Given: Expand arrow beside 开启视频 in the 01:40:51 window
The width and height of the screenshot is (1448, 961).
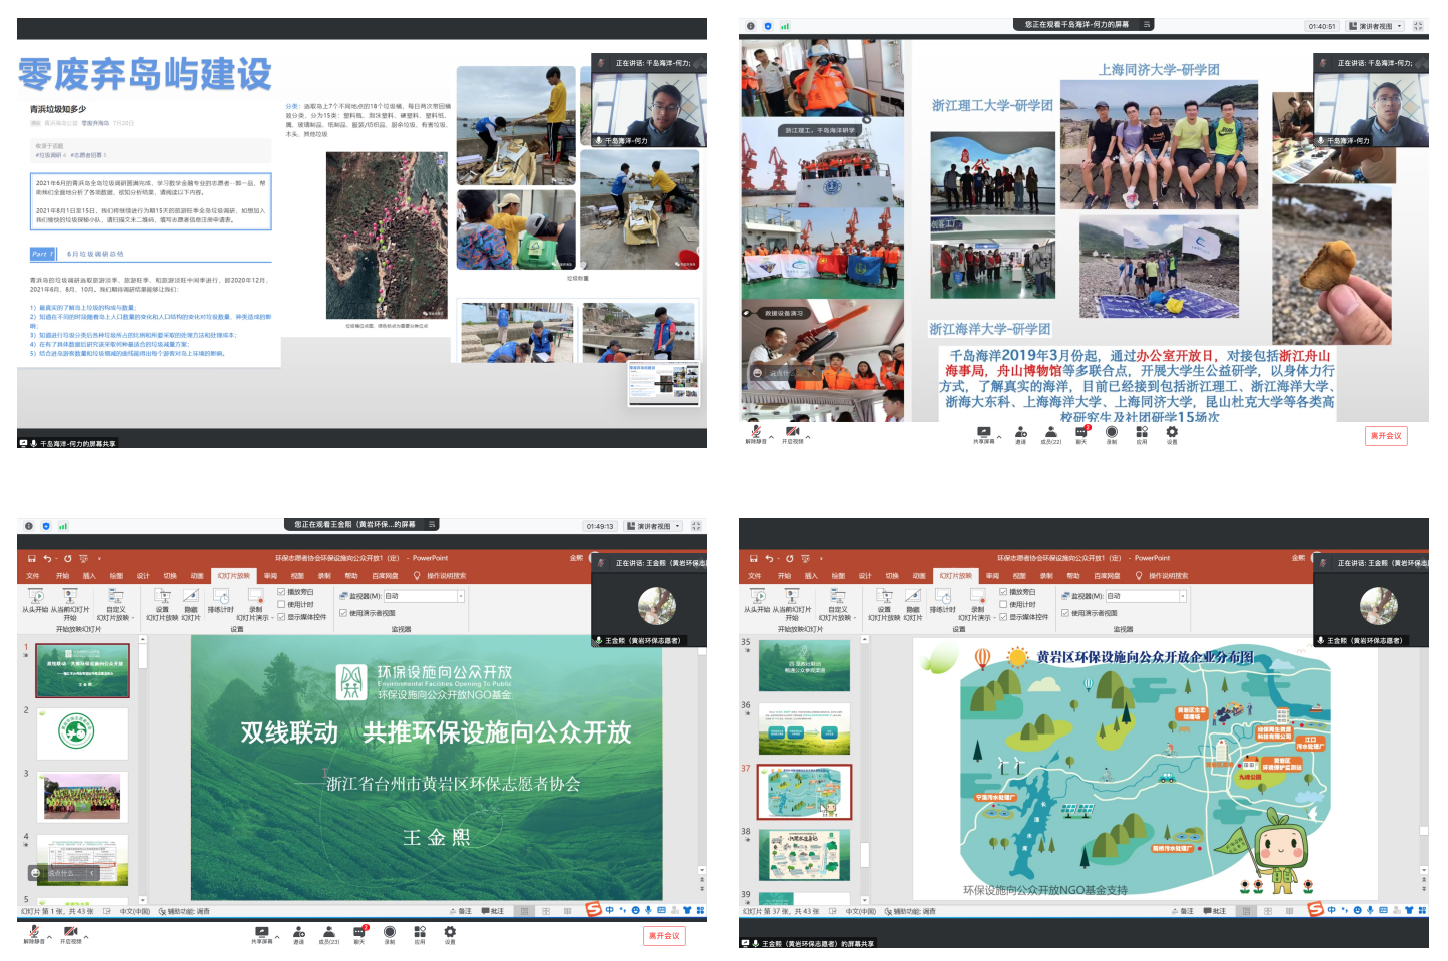Looking at the screenshot, I should (808, 437).
